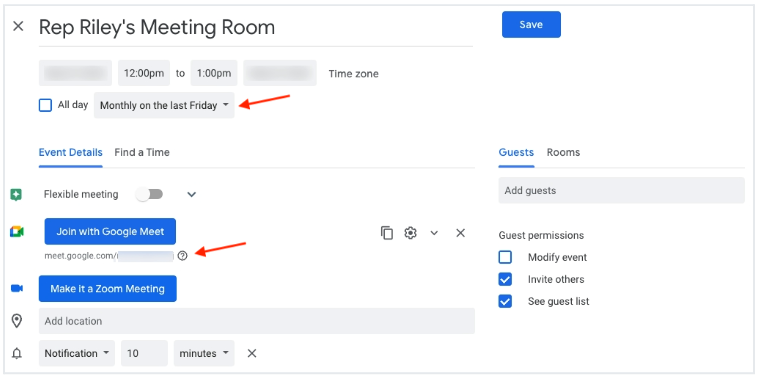This screenshot has width=760, height=379.
Task: Save the event
Action: [x=531, y=25]
